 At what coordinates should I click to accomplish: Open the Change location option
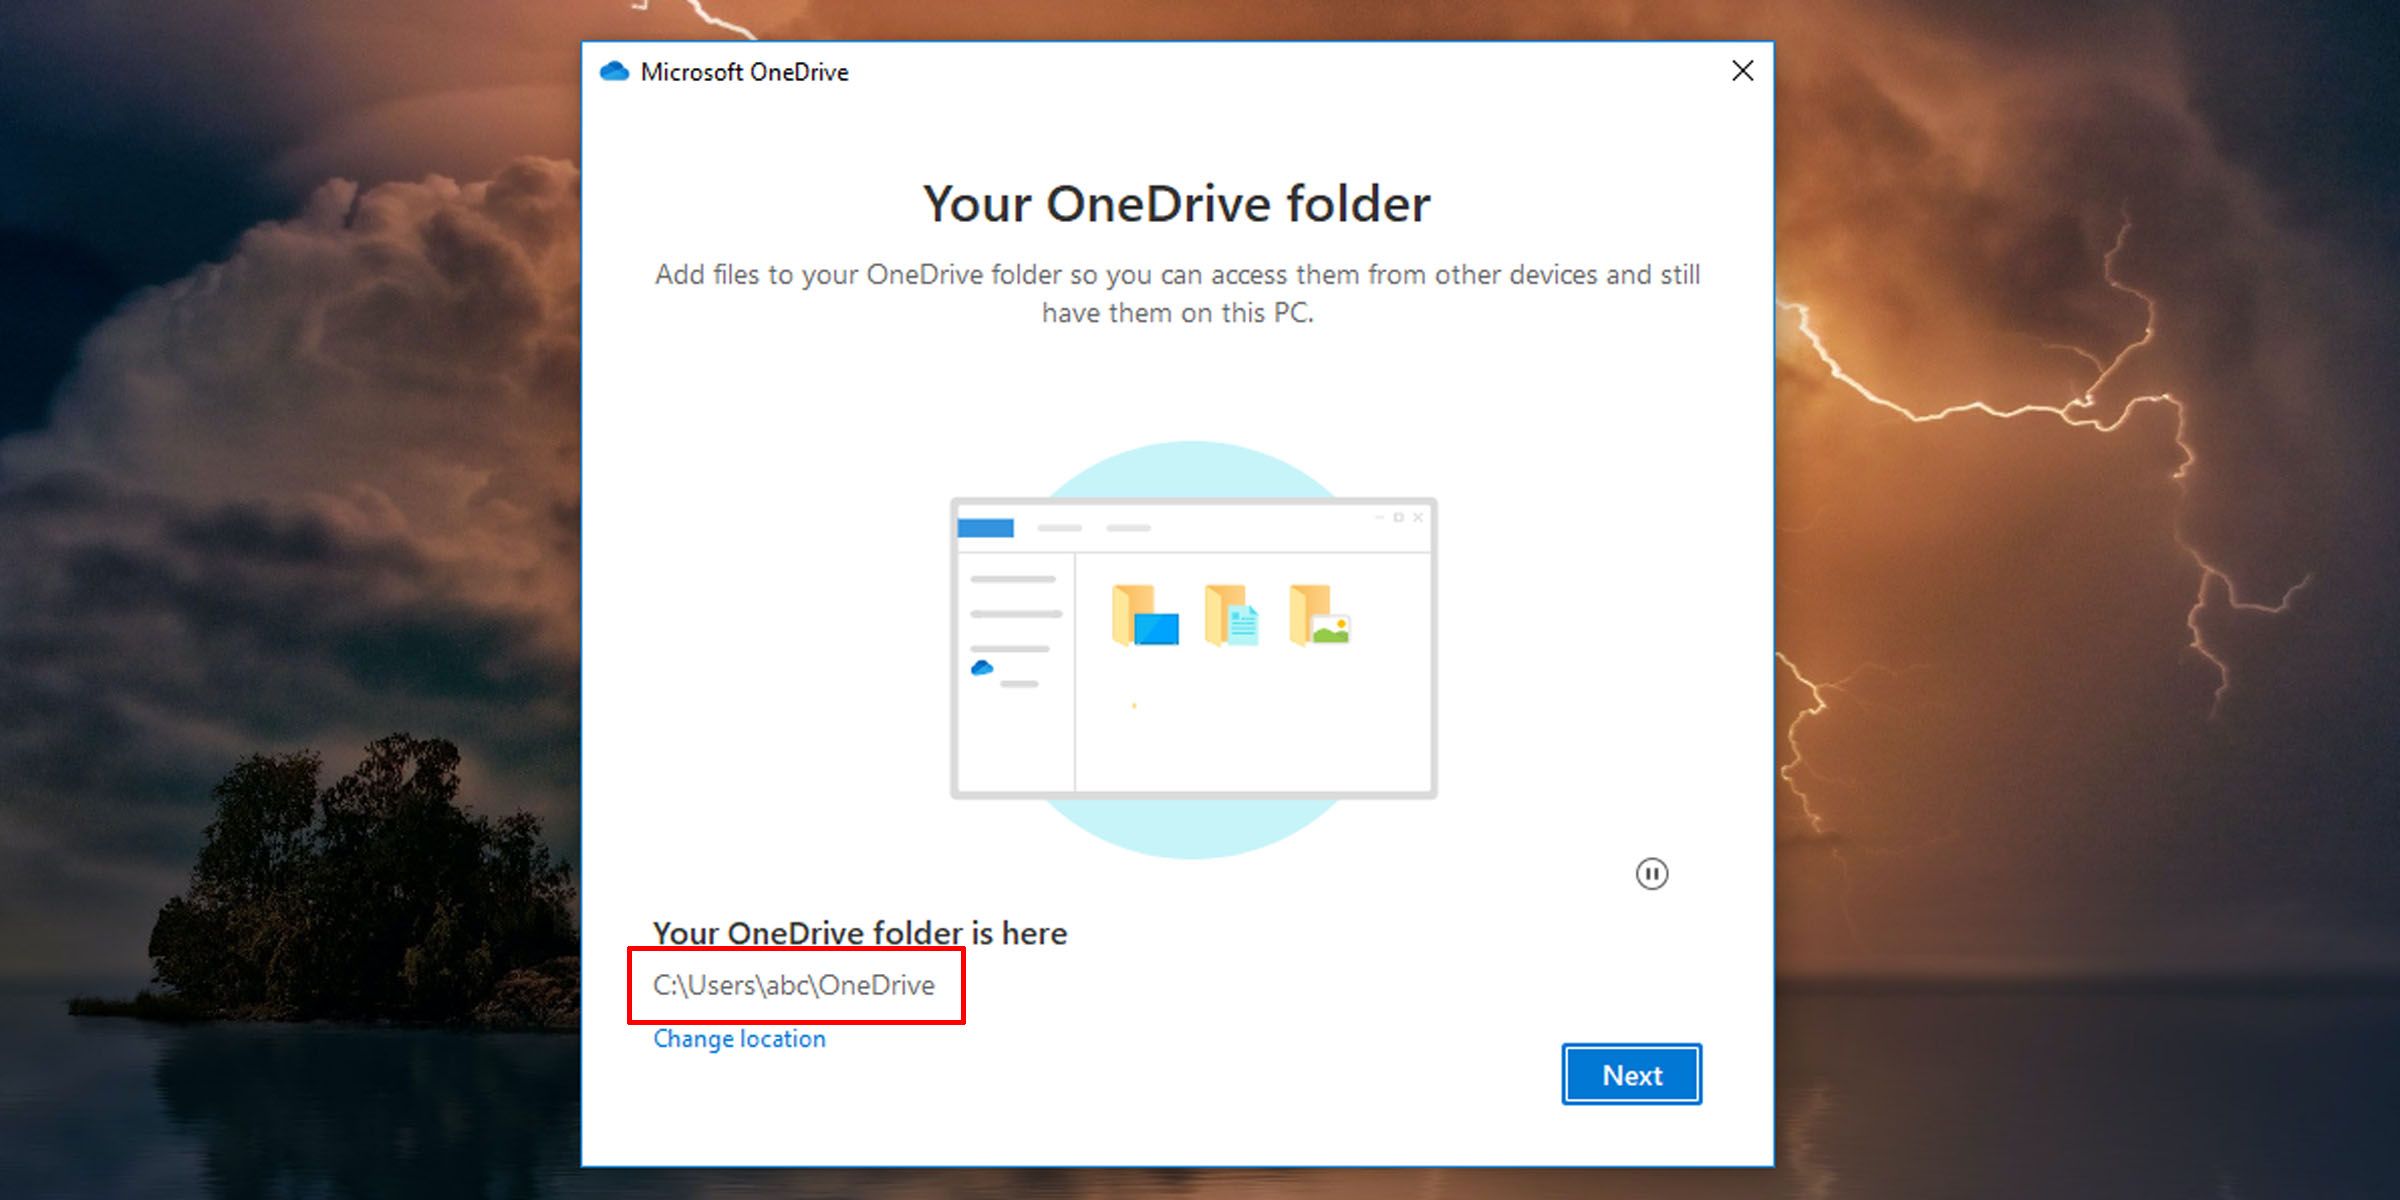click(x=738, y=1038)
